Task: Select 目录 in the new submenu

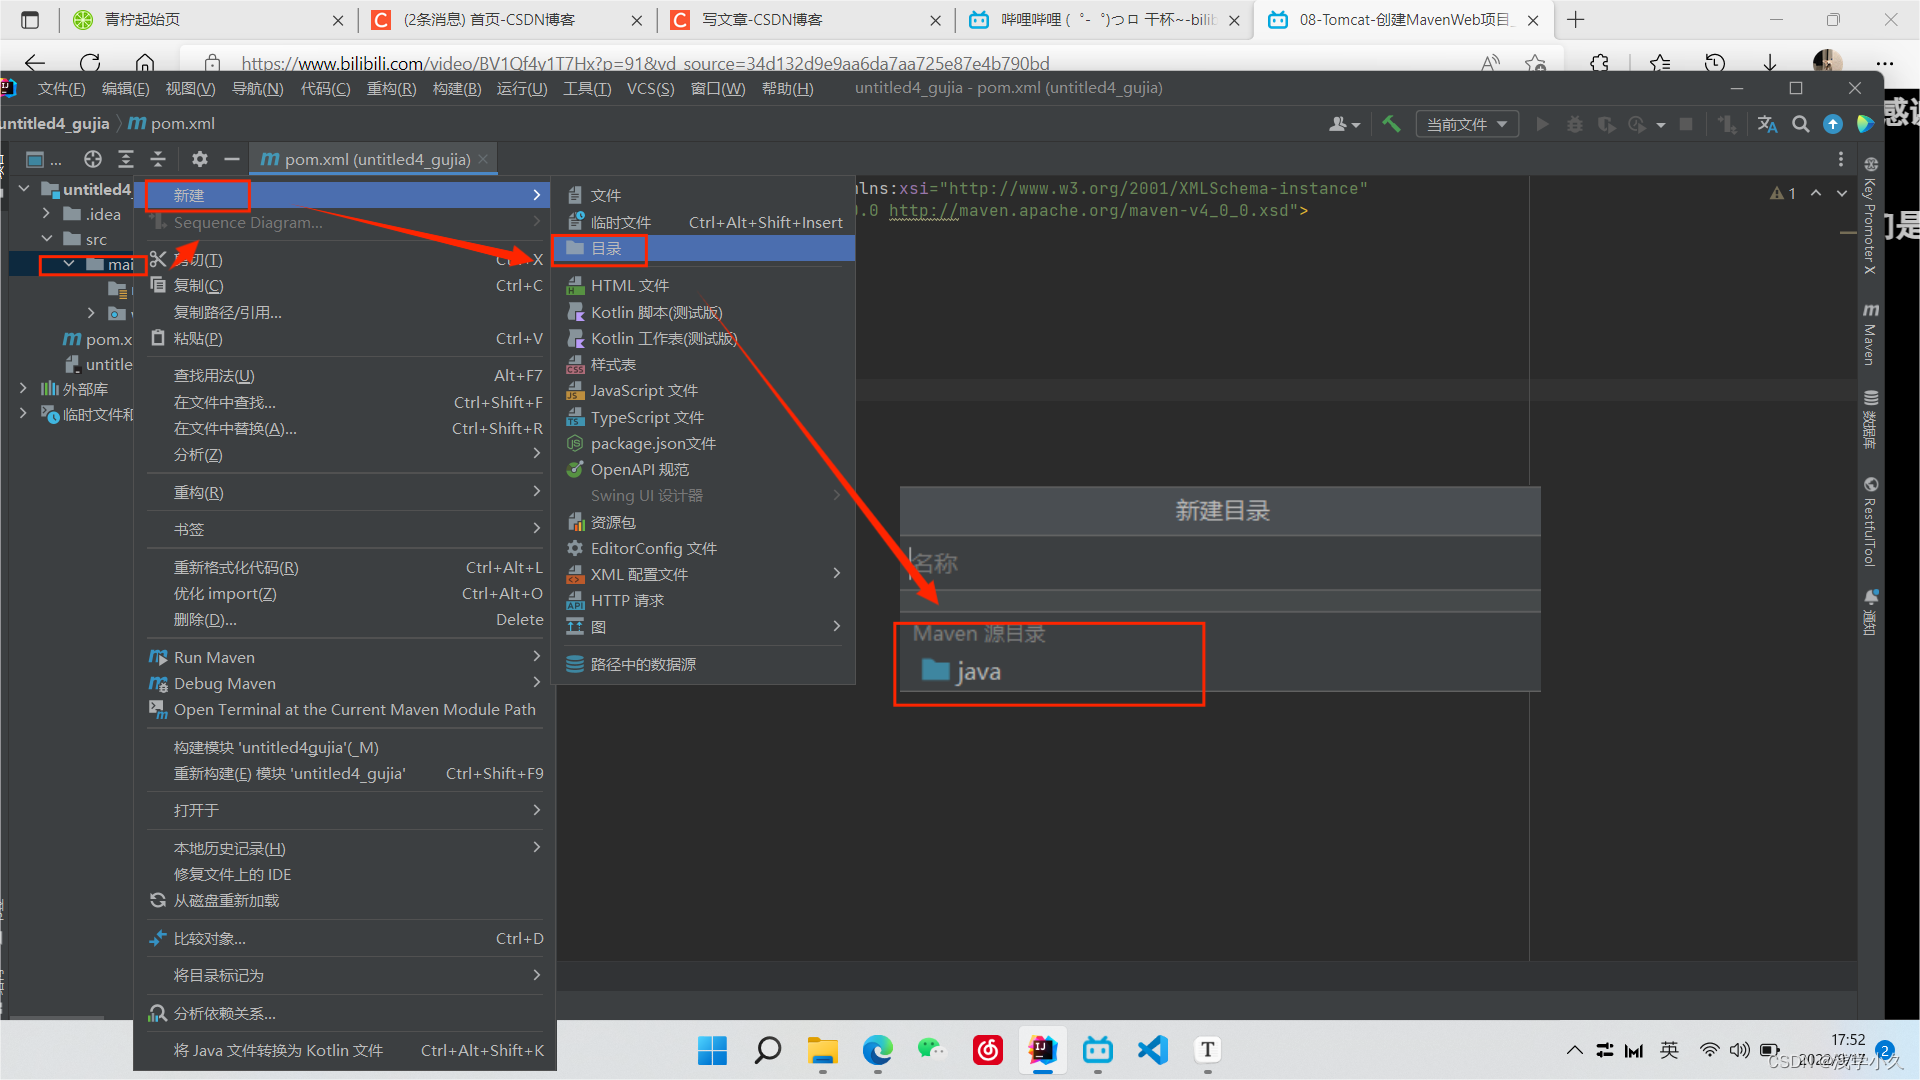Action: coord(606,248)
